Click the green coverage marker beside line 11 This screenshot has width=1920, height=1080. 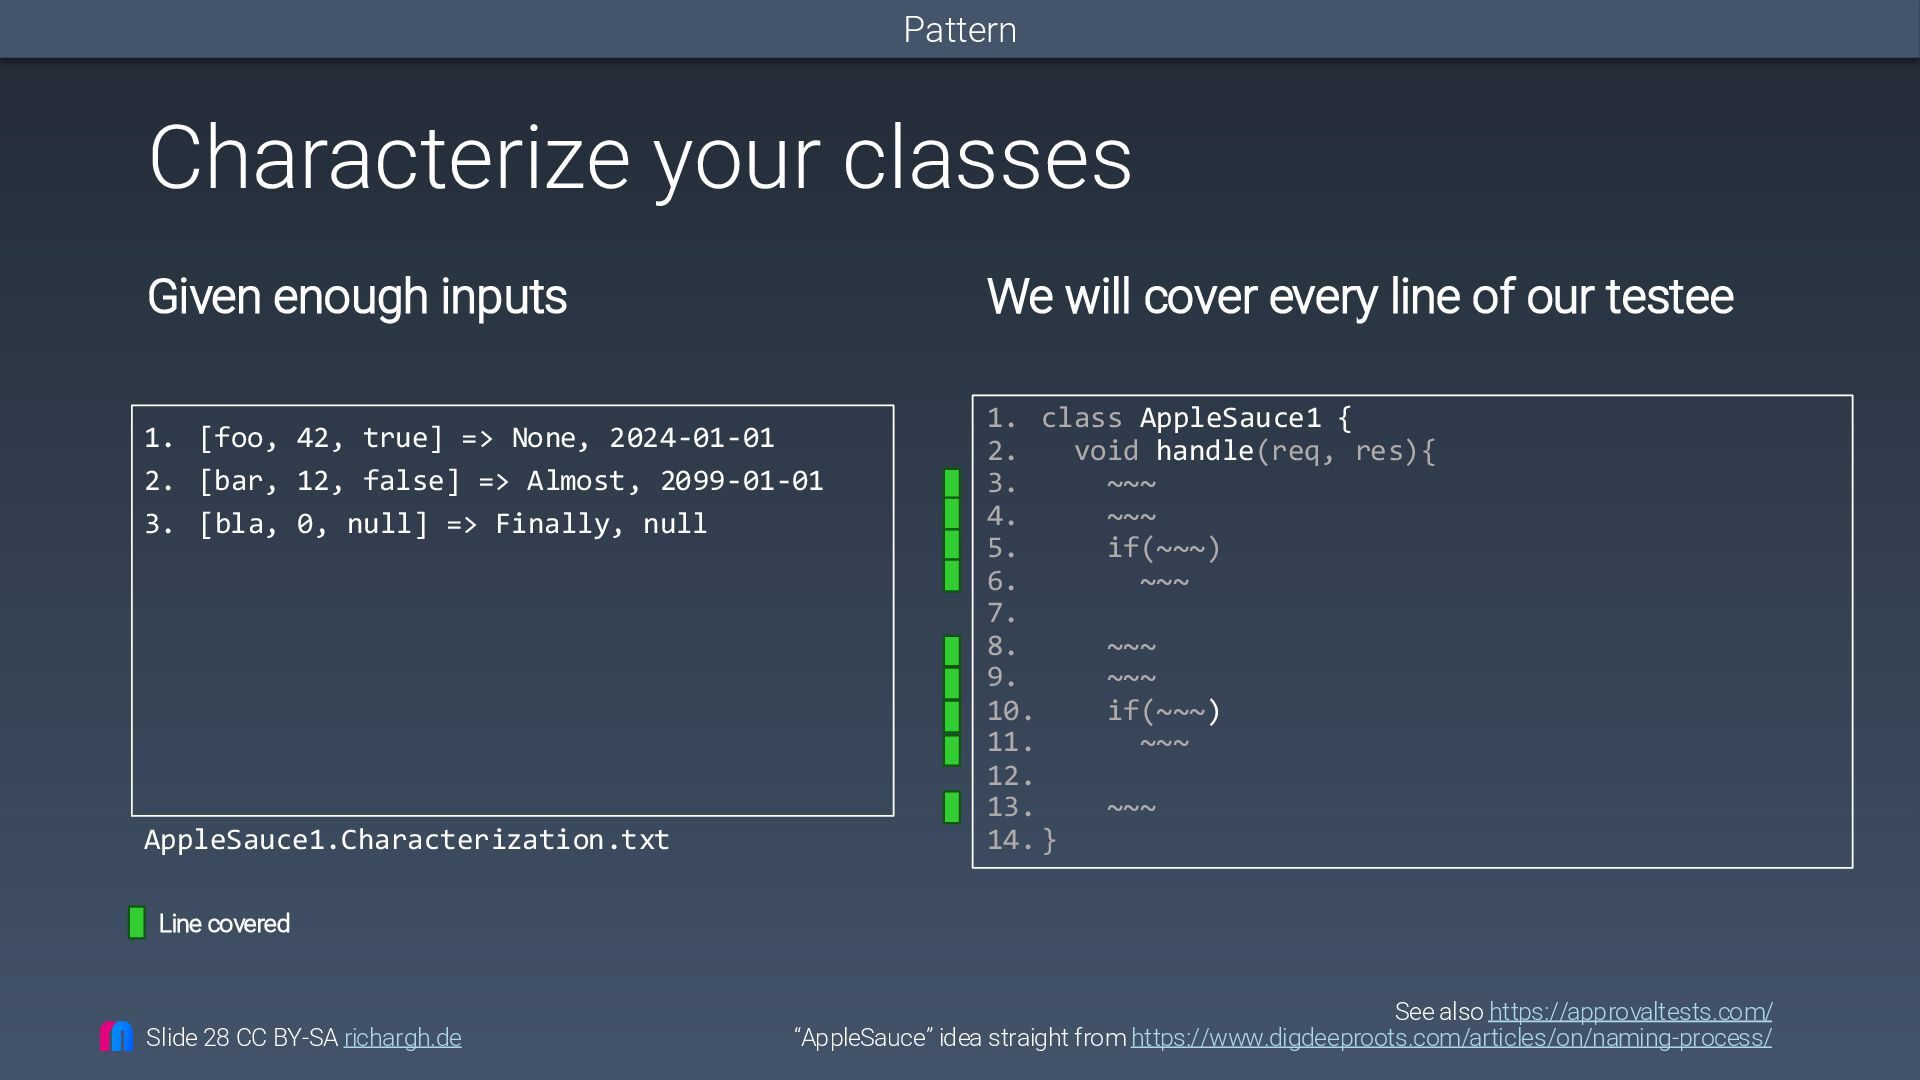(x=952, y=749)
